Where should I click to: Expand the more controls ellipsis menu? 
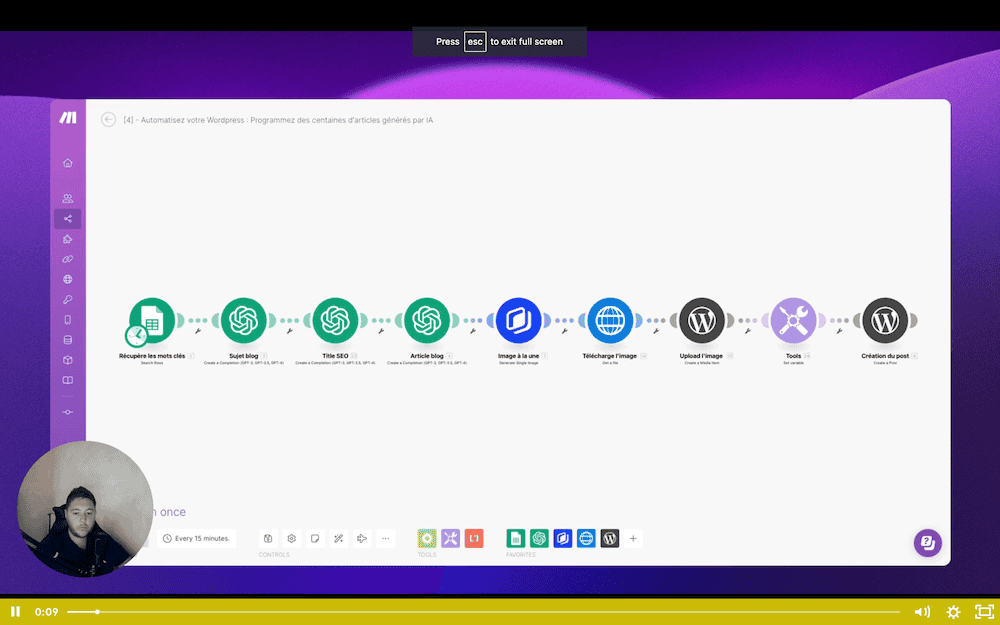pos(386,538)
